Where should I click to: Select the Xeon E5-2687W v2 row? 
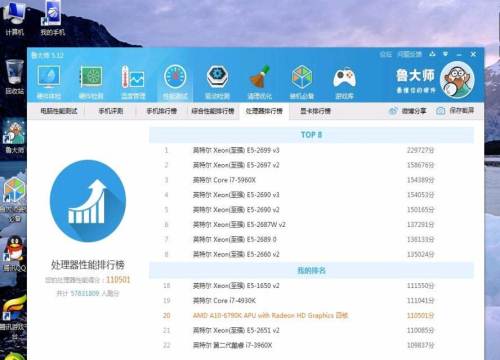point(311,225)
